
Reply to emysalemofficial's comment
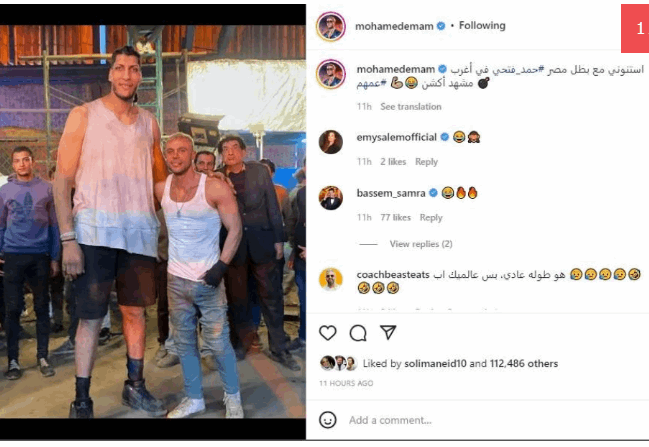point(426,162)
